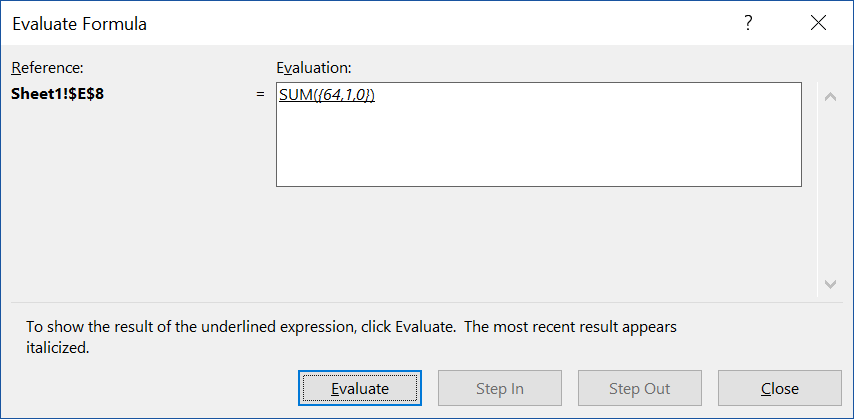Click the equals sign beside the evaluation box
The width and height of the screenshot is (854, 419).
pyautogui.click(x=261, y=95)
